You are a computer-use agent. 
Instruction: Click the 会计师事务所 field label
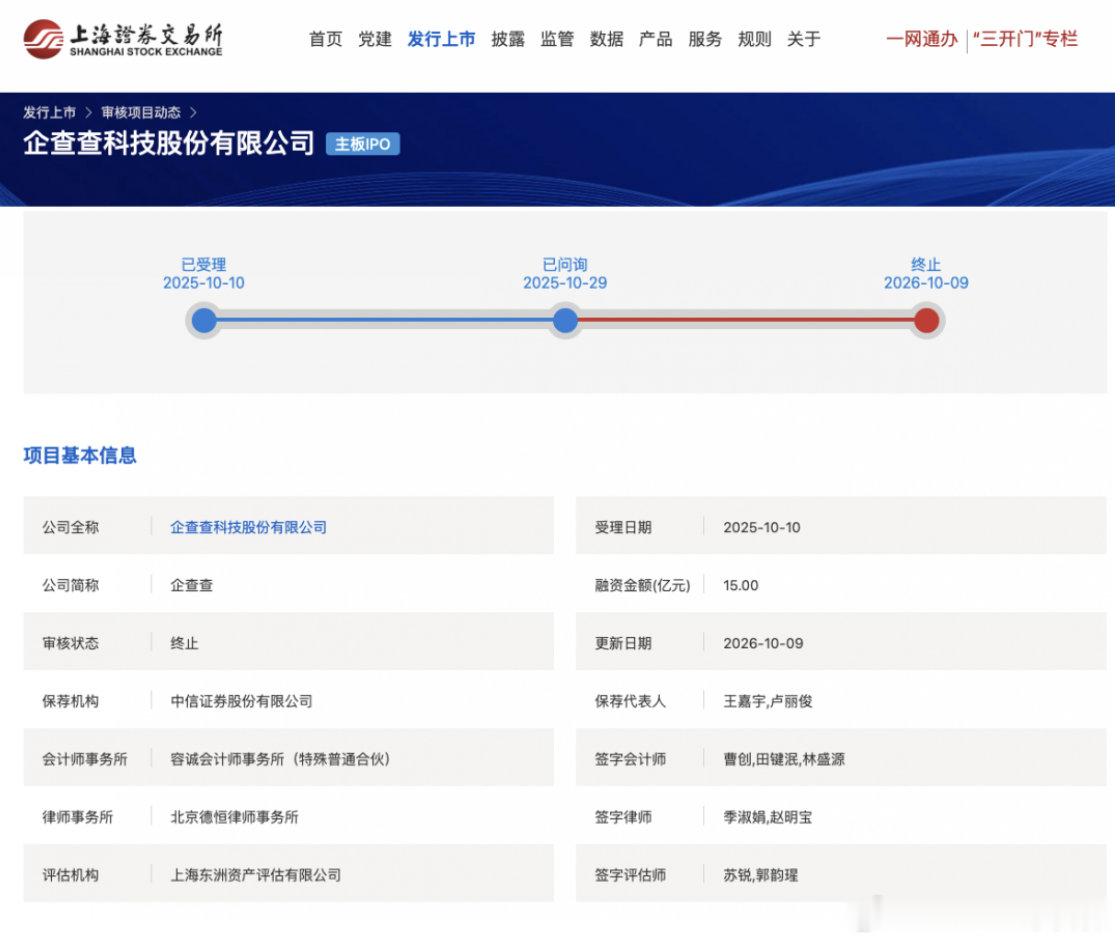84,758
